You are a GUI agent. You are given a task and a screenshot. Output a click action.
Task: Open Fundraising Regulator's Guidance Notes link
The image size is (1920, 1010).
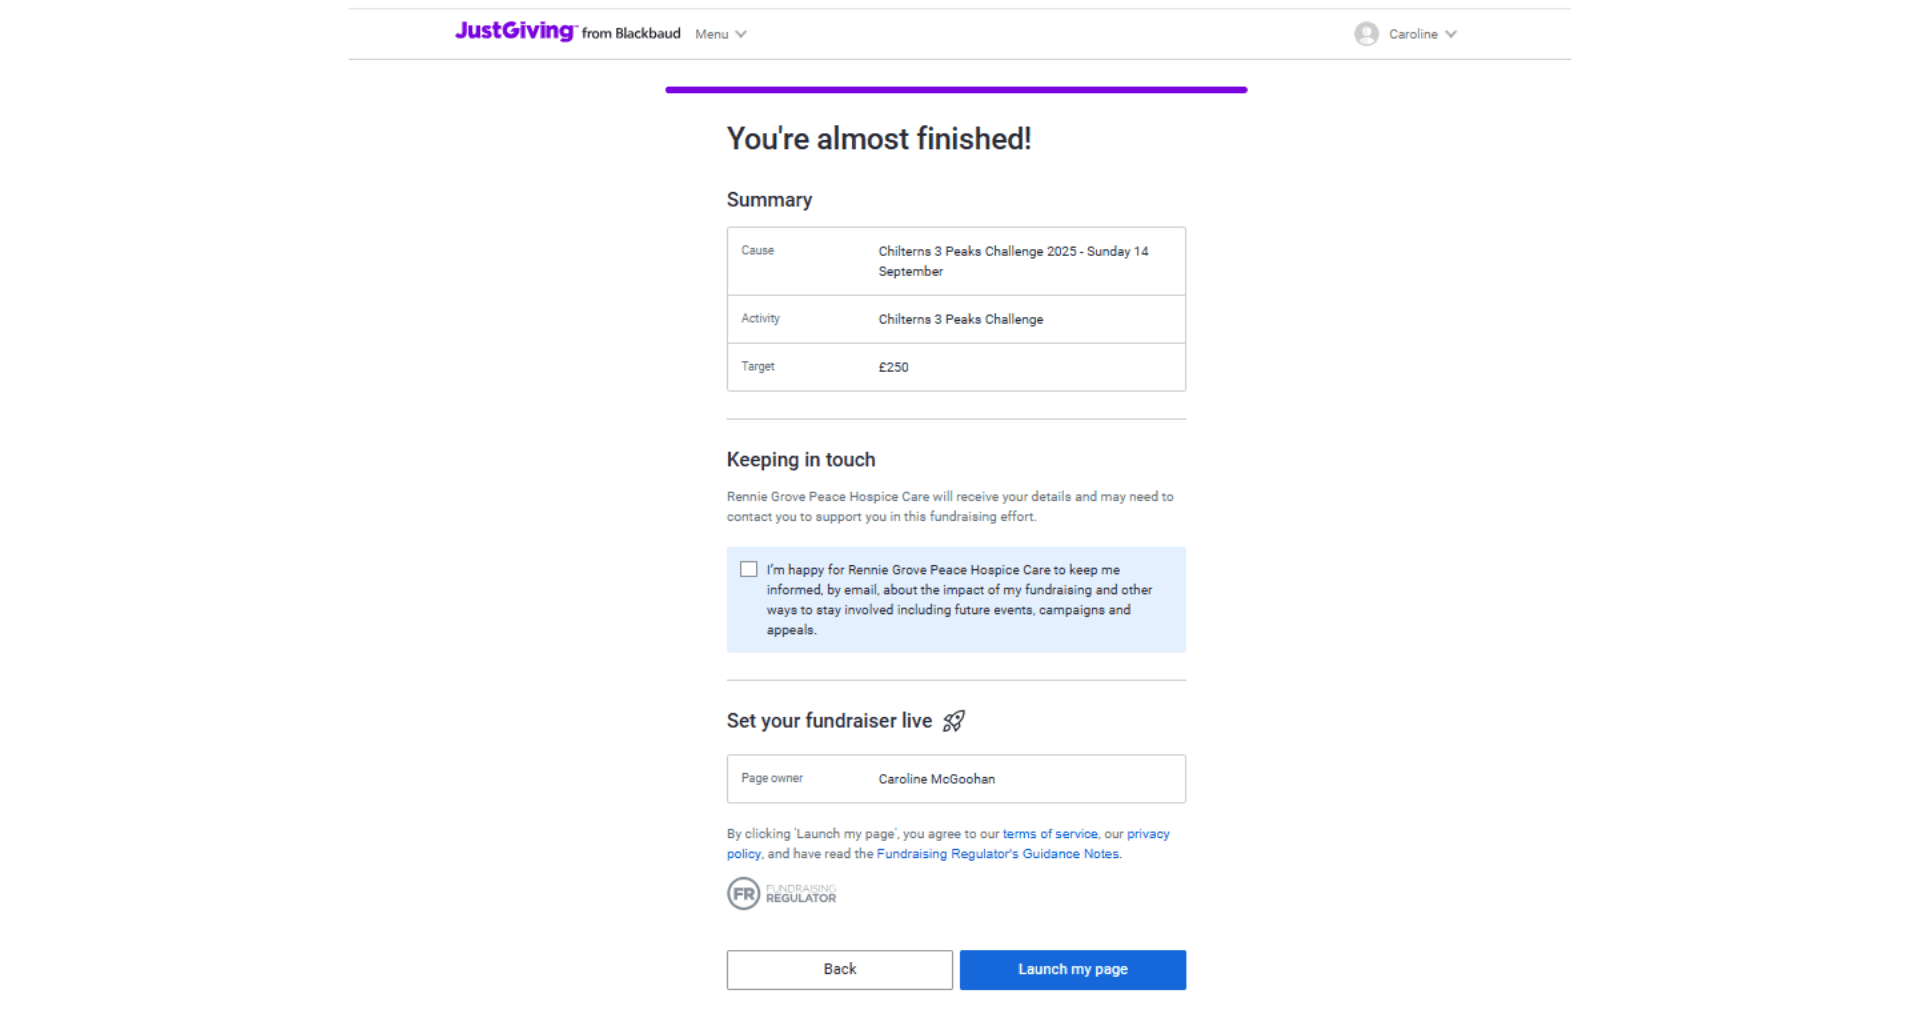pos(998,854)
